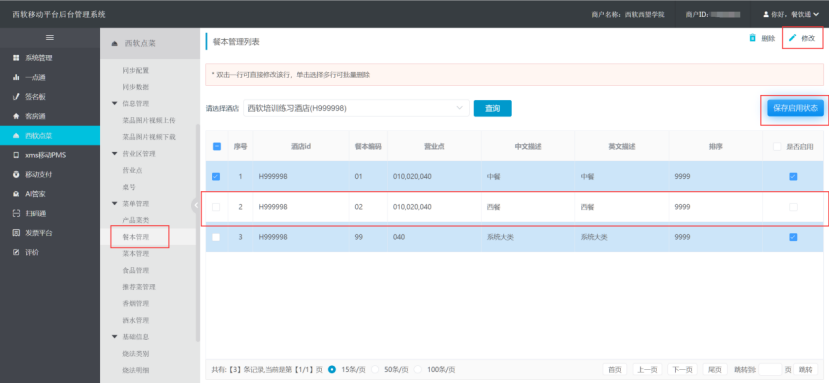Collapse the 营业区管理 tree group
The height and width of the screenshot is (383, 830).
tap(114, 153)
